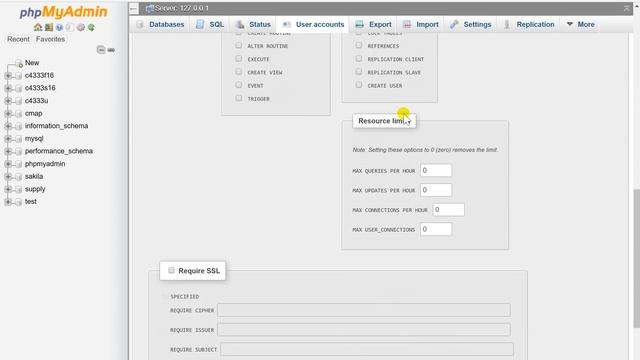
Task: Click the vertical page scrollbar thumb
Action: coord(636,259)
